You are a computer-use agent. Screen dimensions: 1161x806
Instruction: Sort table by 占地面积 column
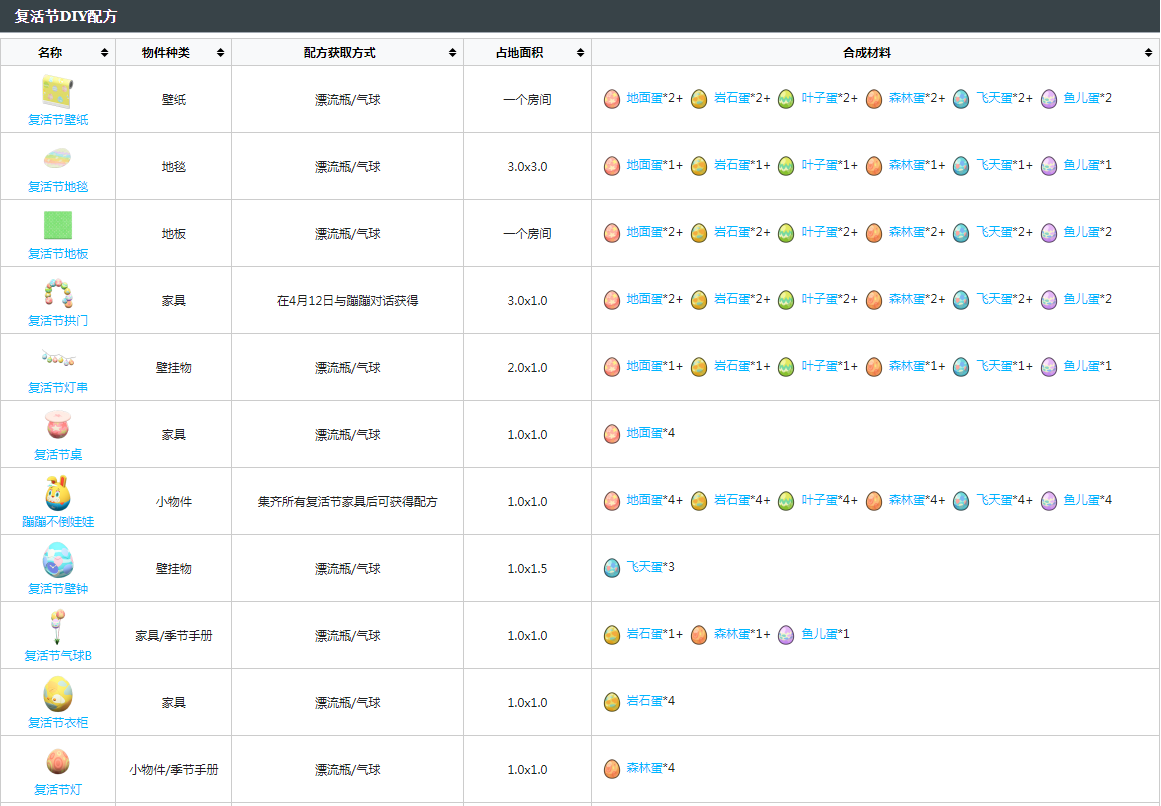click(x=527, y=52)
